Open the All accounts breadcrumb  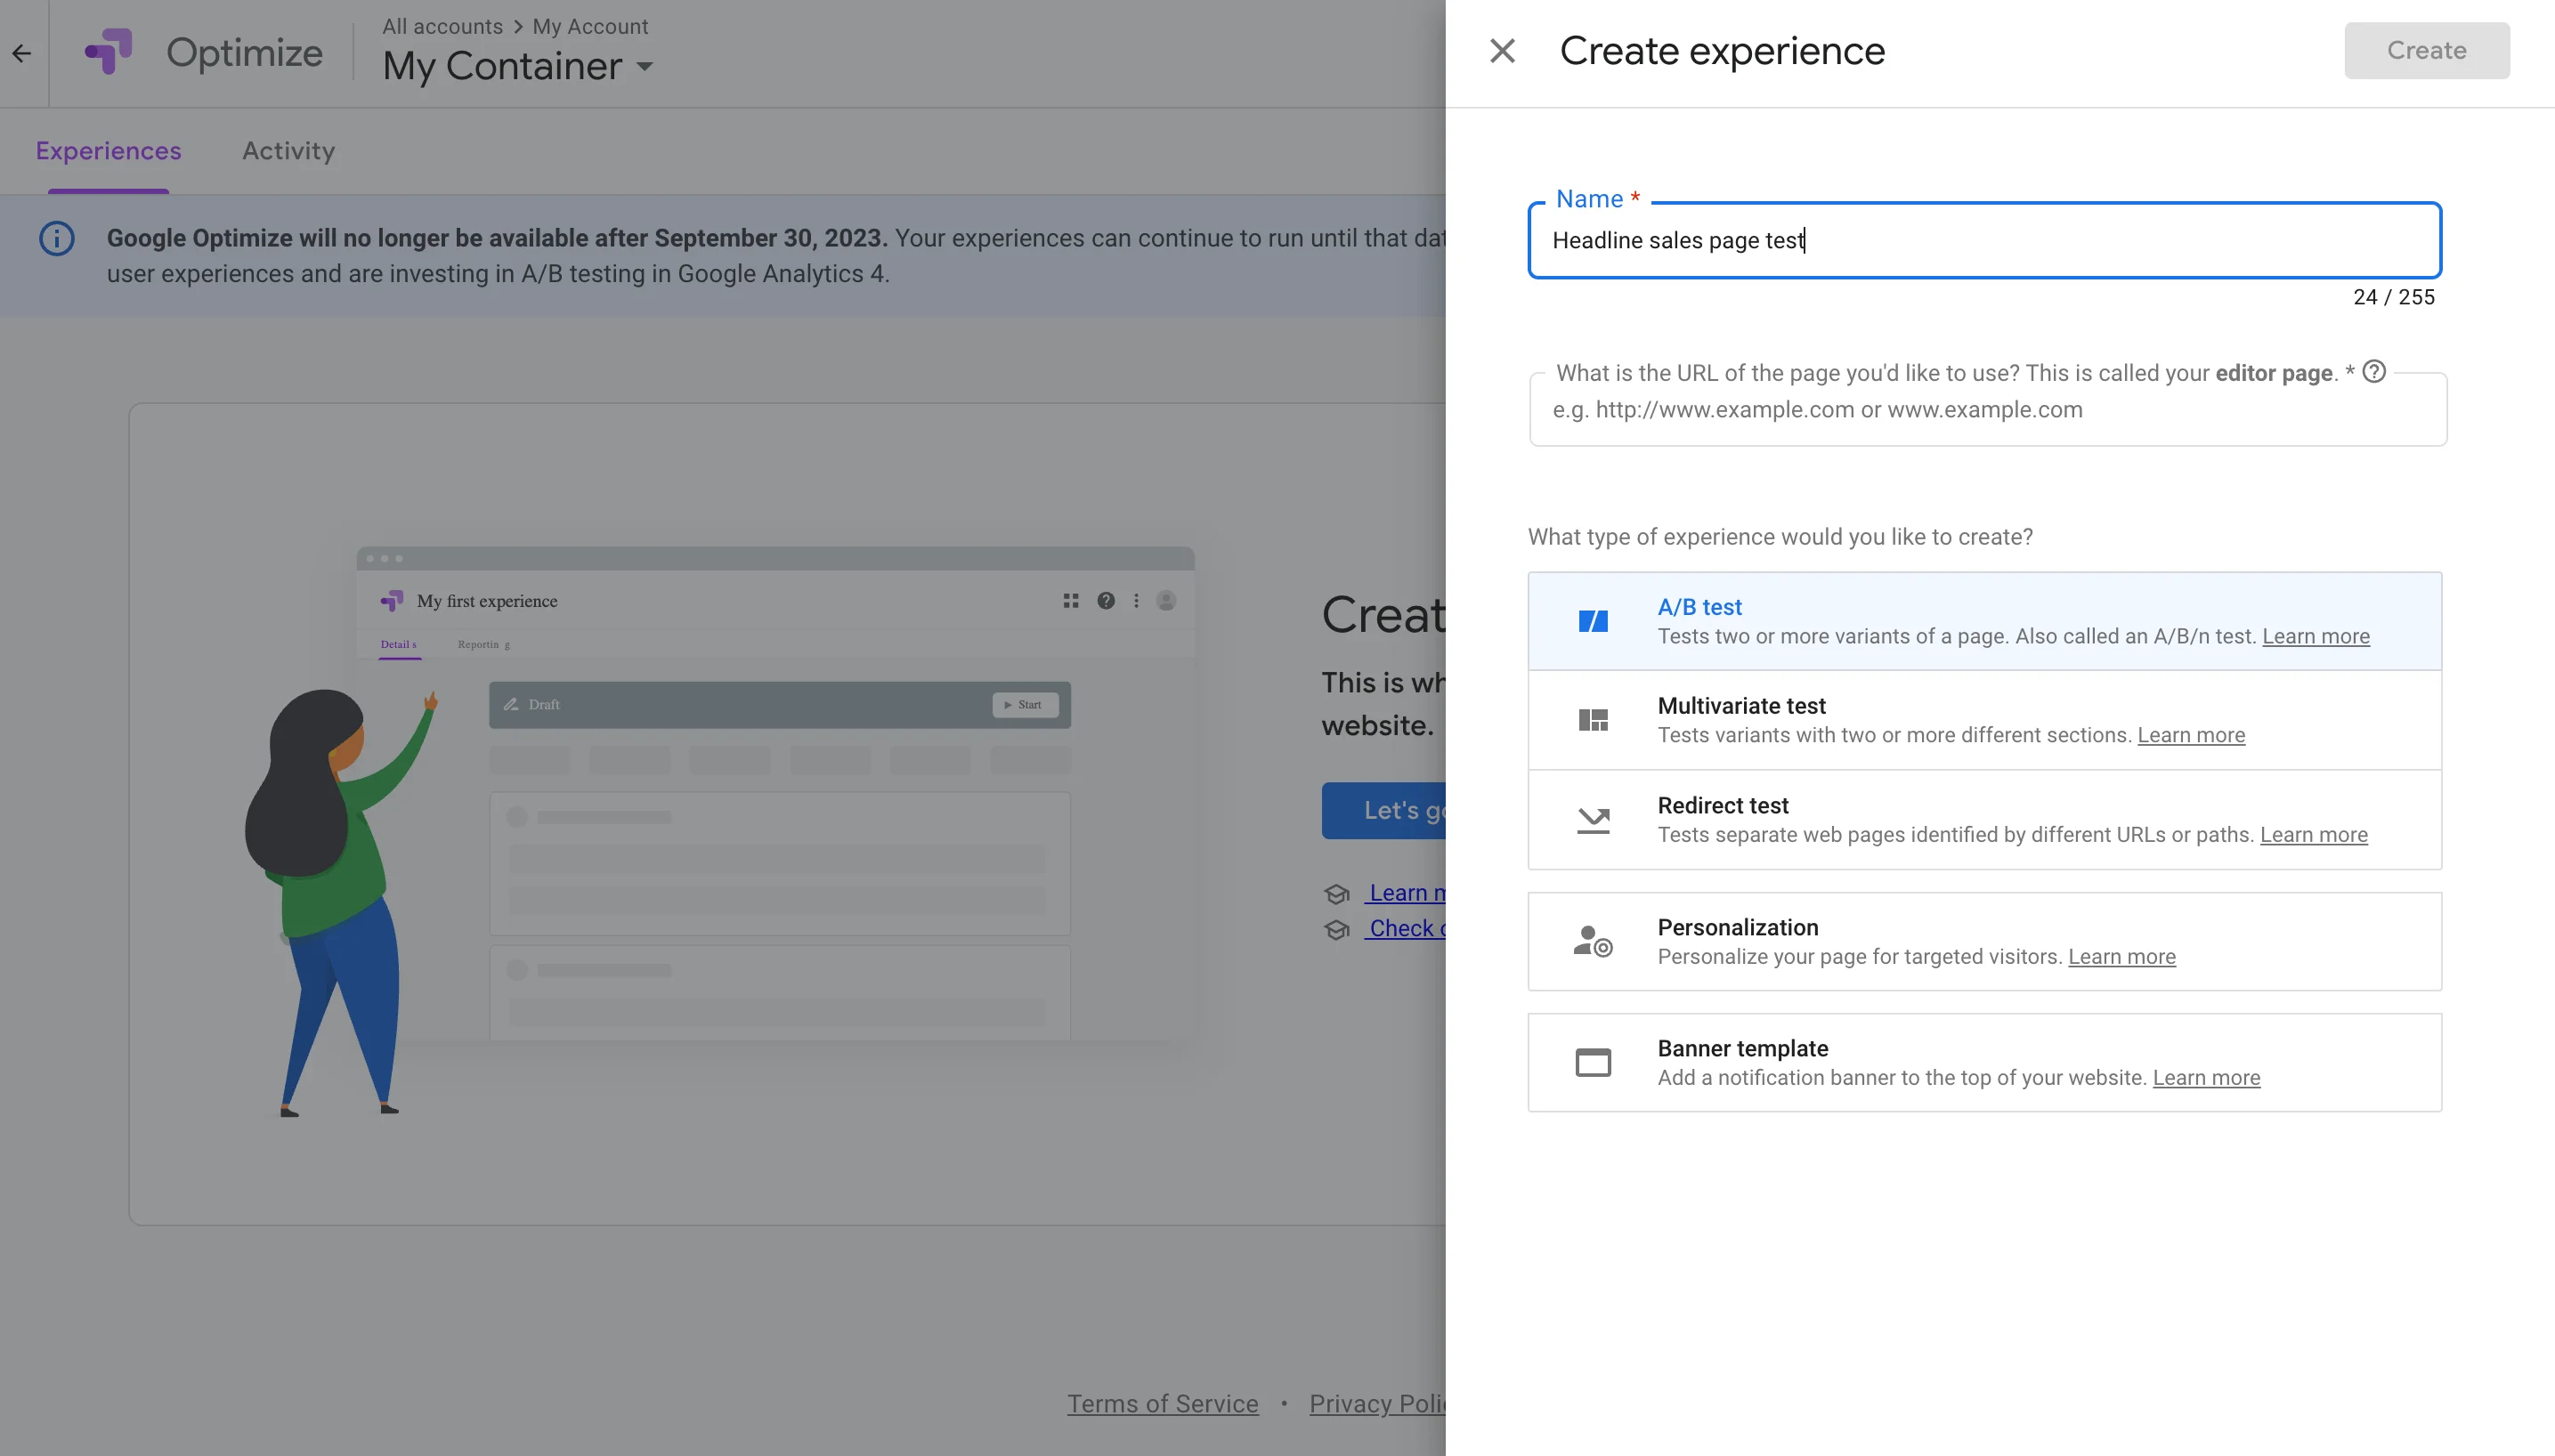pos(442,26)
